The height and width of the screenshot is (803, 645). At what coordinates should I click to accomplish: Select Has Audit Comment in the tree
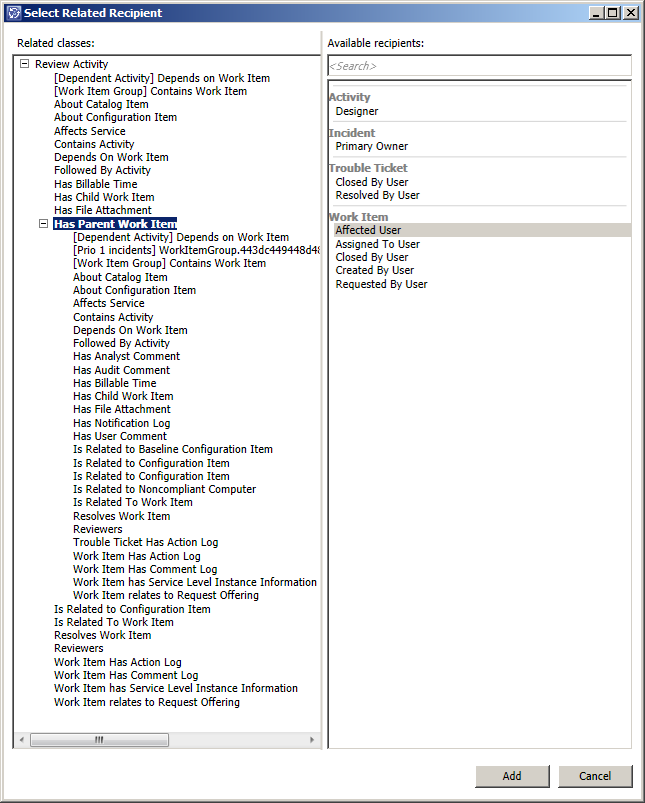[121, 370]
